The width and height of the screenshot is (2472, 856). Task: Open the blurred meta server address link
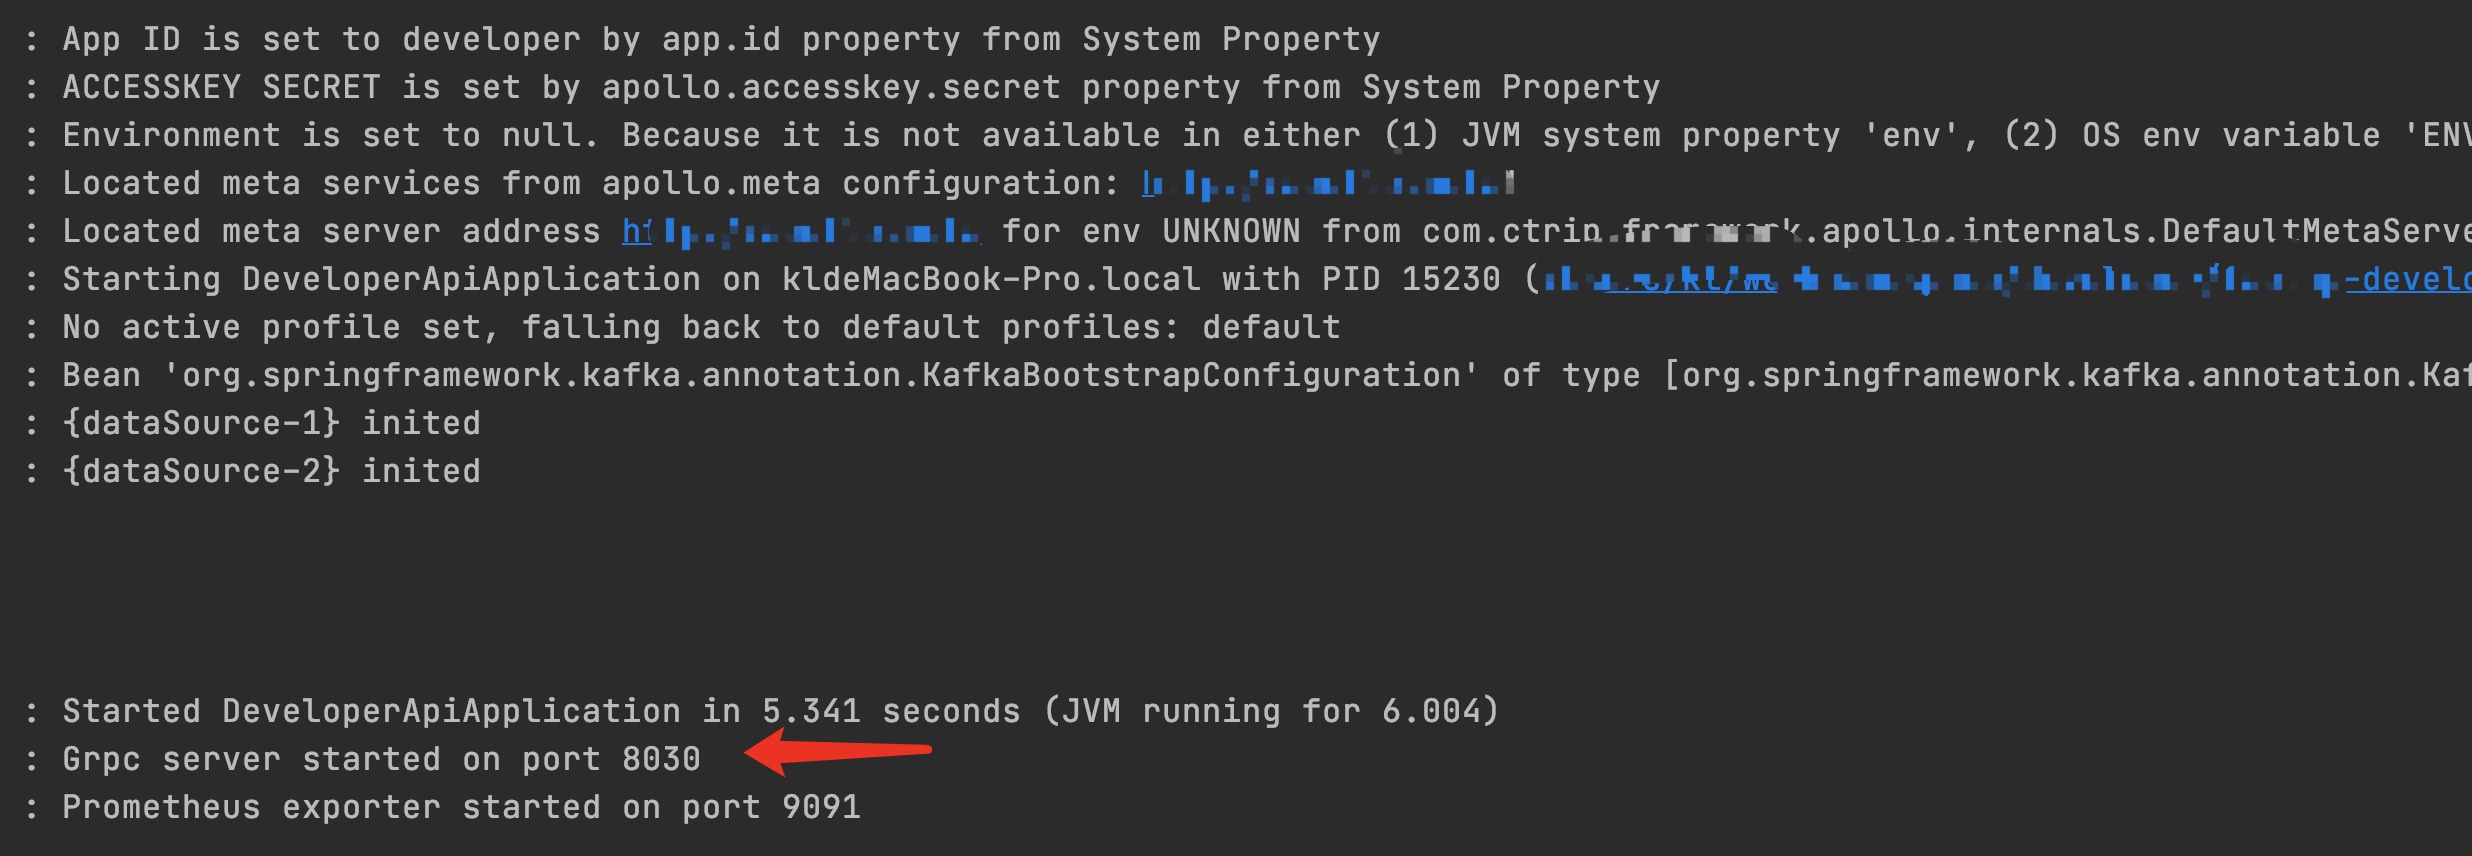coord(801,231)
